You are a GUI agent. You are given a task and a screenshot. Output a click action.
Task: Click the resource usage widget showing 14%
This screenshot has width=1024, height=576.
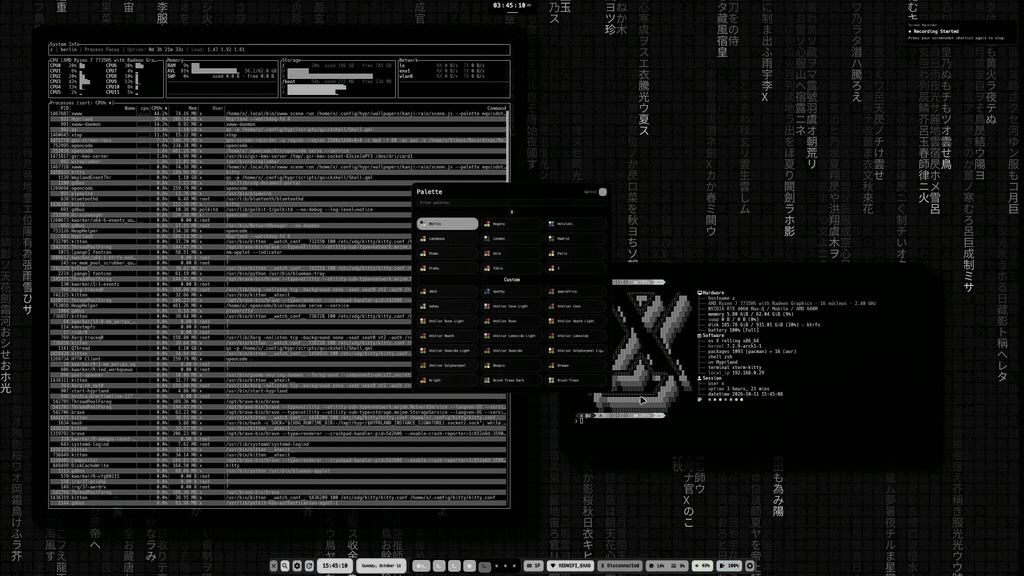(x=667, y=566)
